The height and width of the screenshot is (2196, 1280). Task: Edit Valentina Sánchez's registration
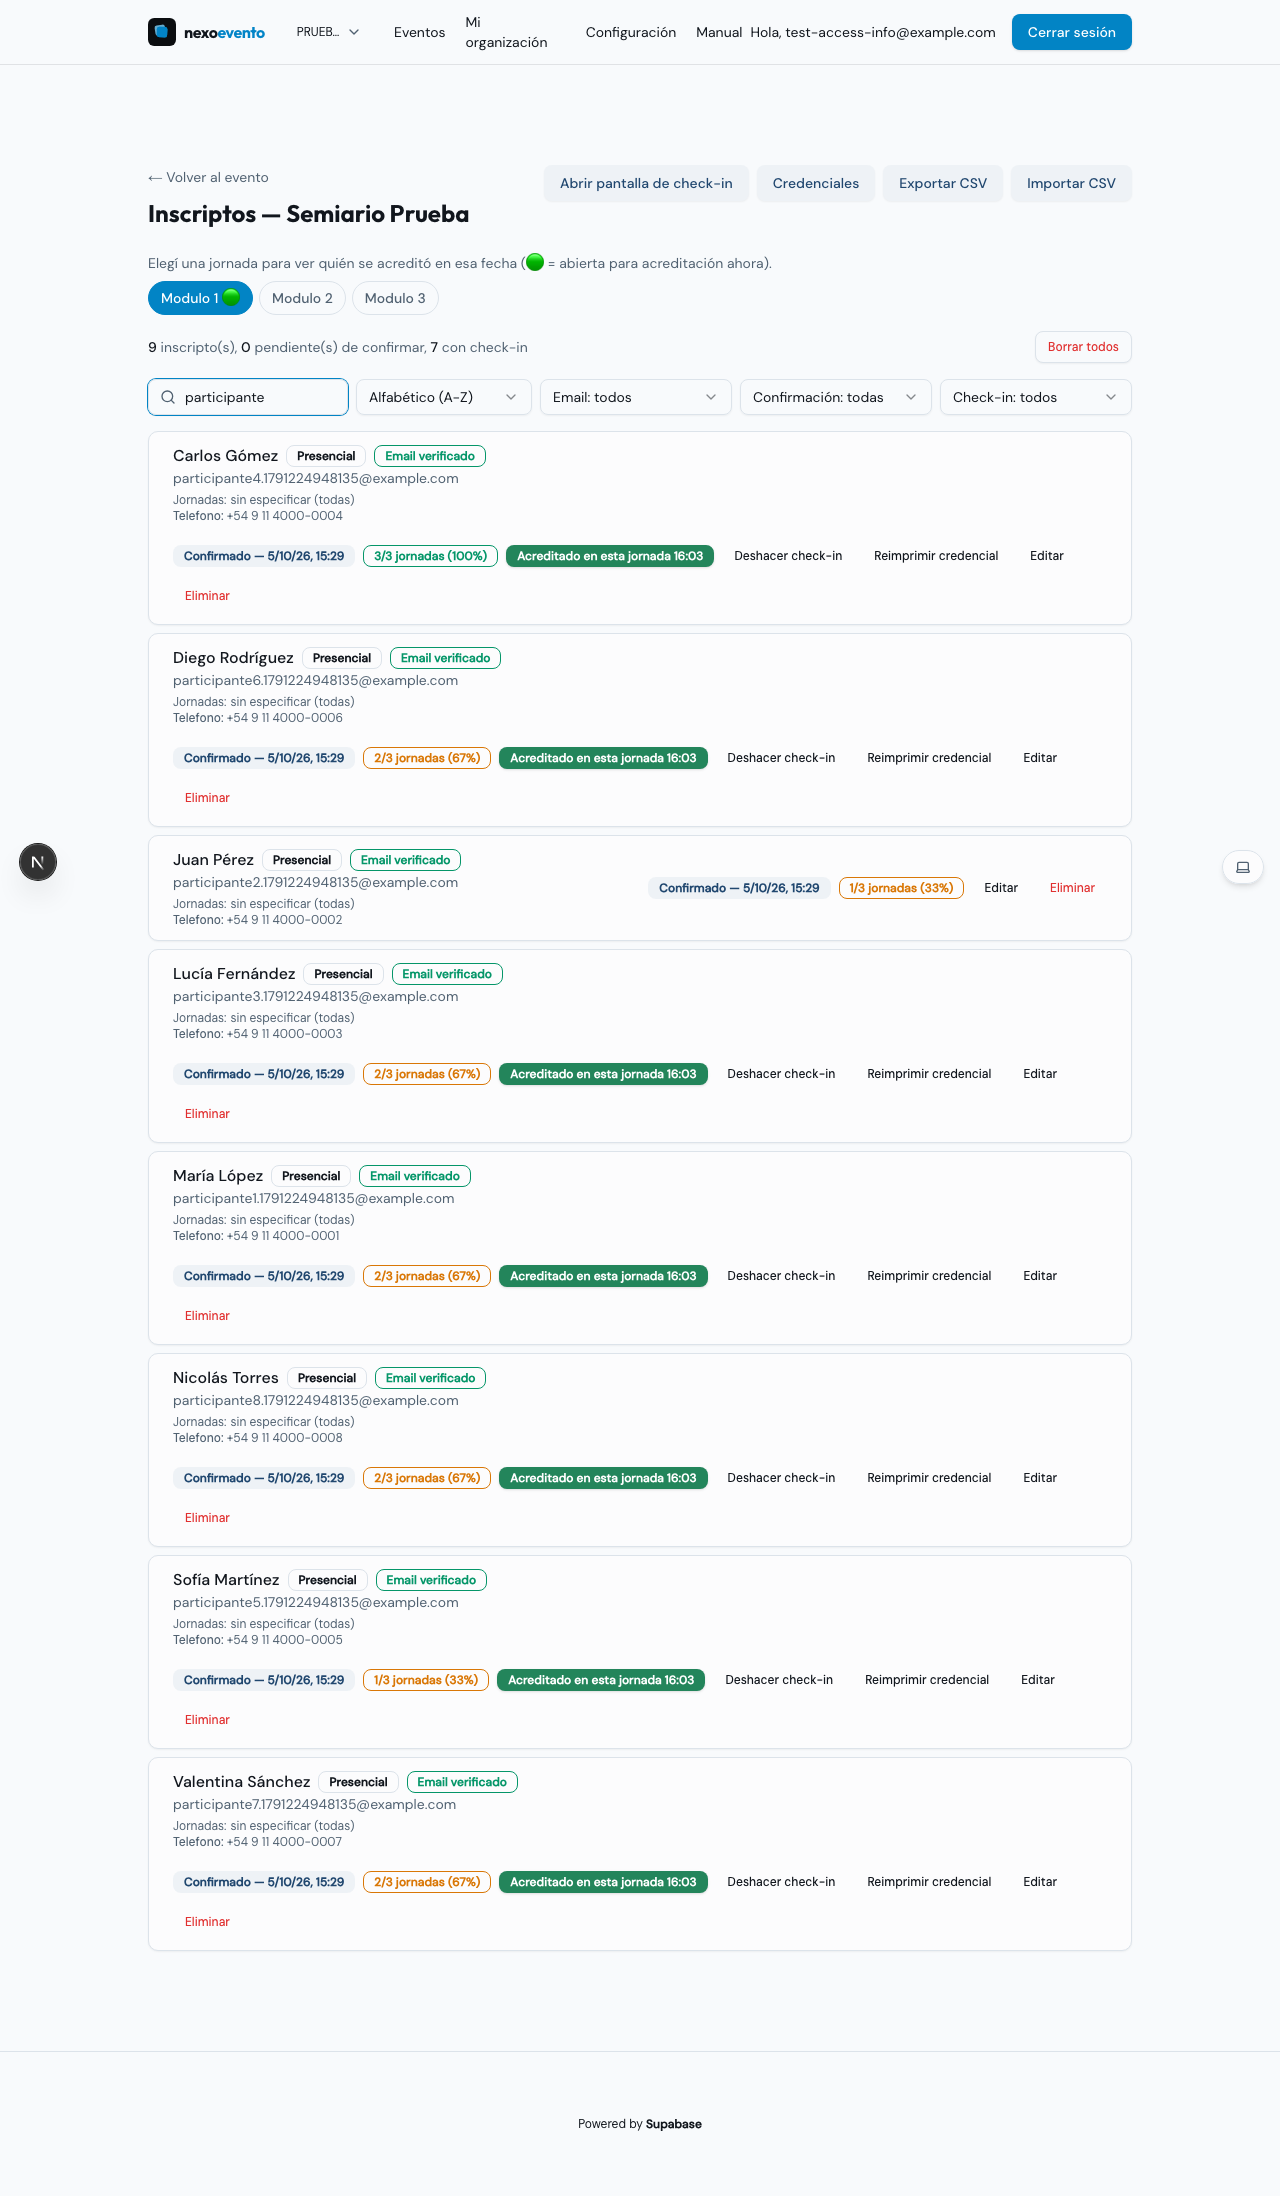tap(1040, 1882)
